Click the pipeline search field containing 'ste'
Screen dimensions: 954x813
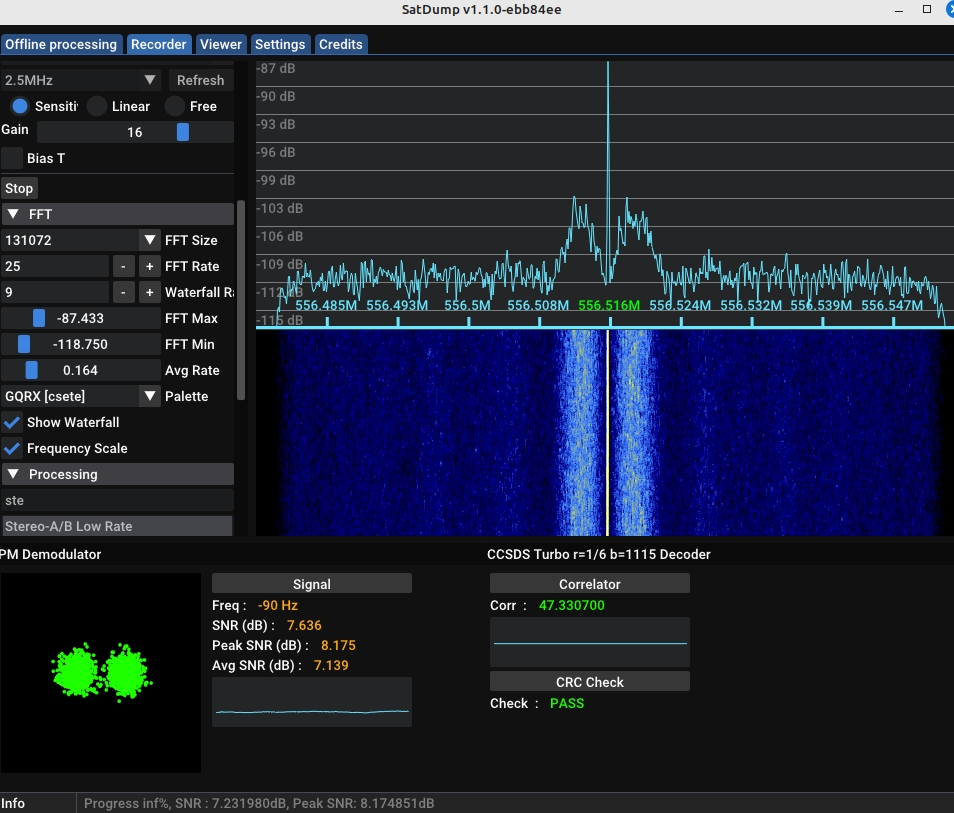(x=117, y=500)
